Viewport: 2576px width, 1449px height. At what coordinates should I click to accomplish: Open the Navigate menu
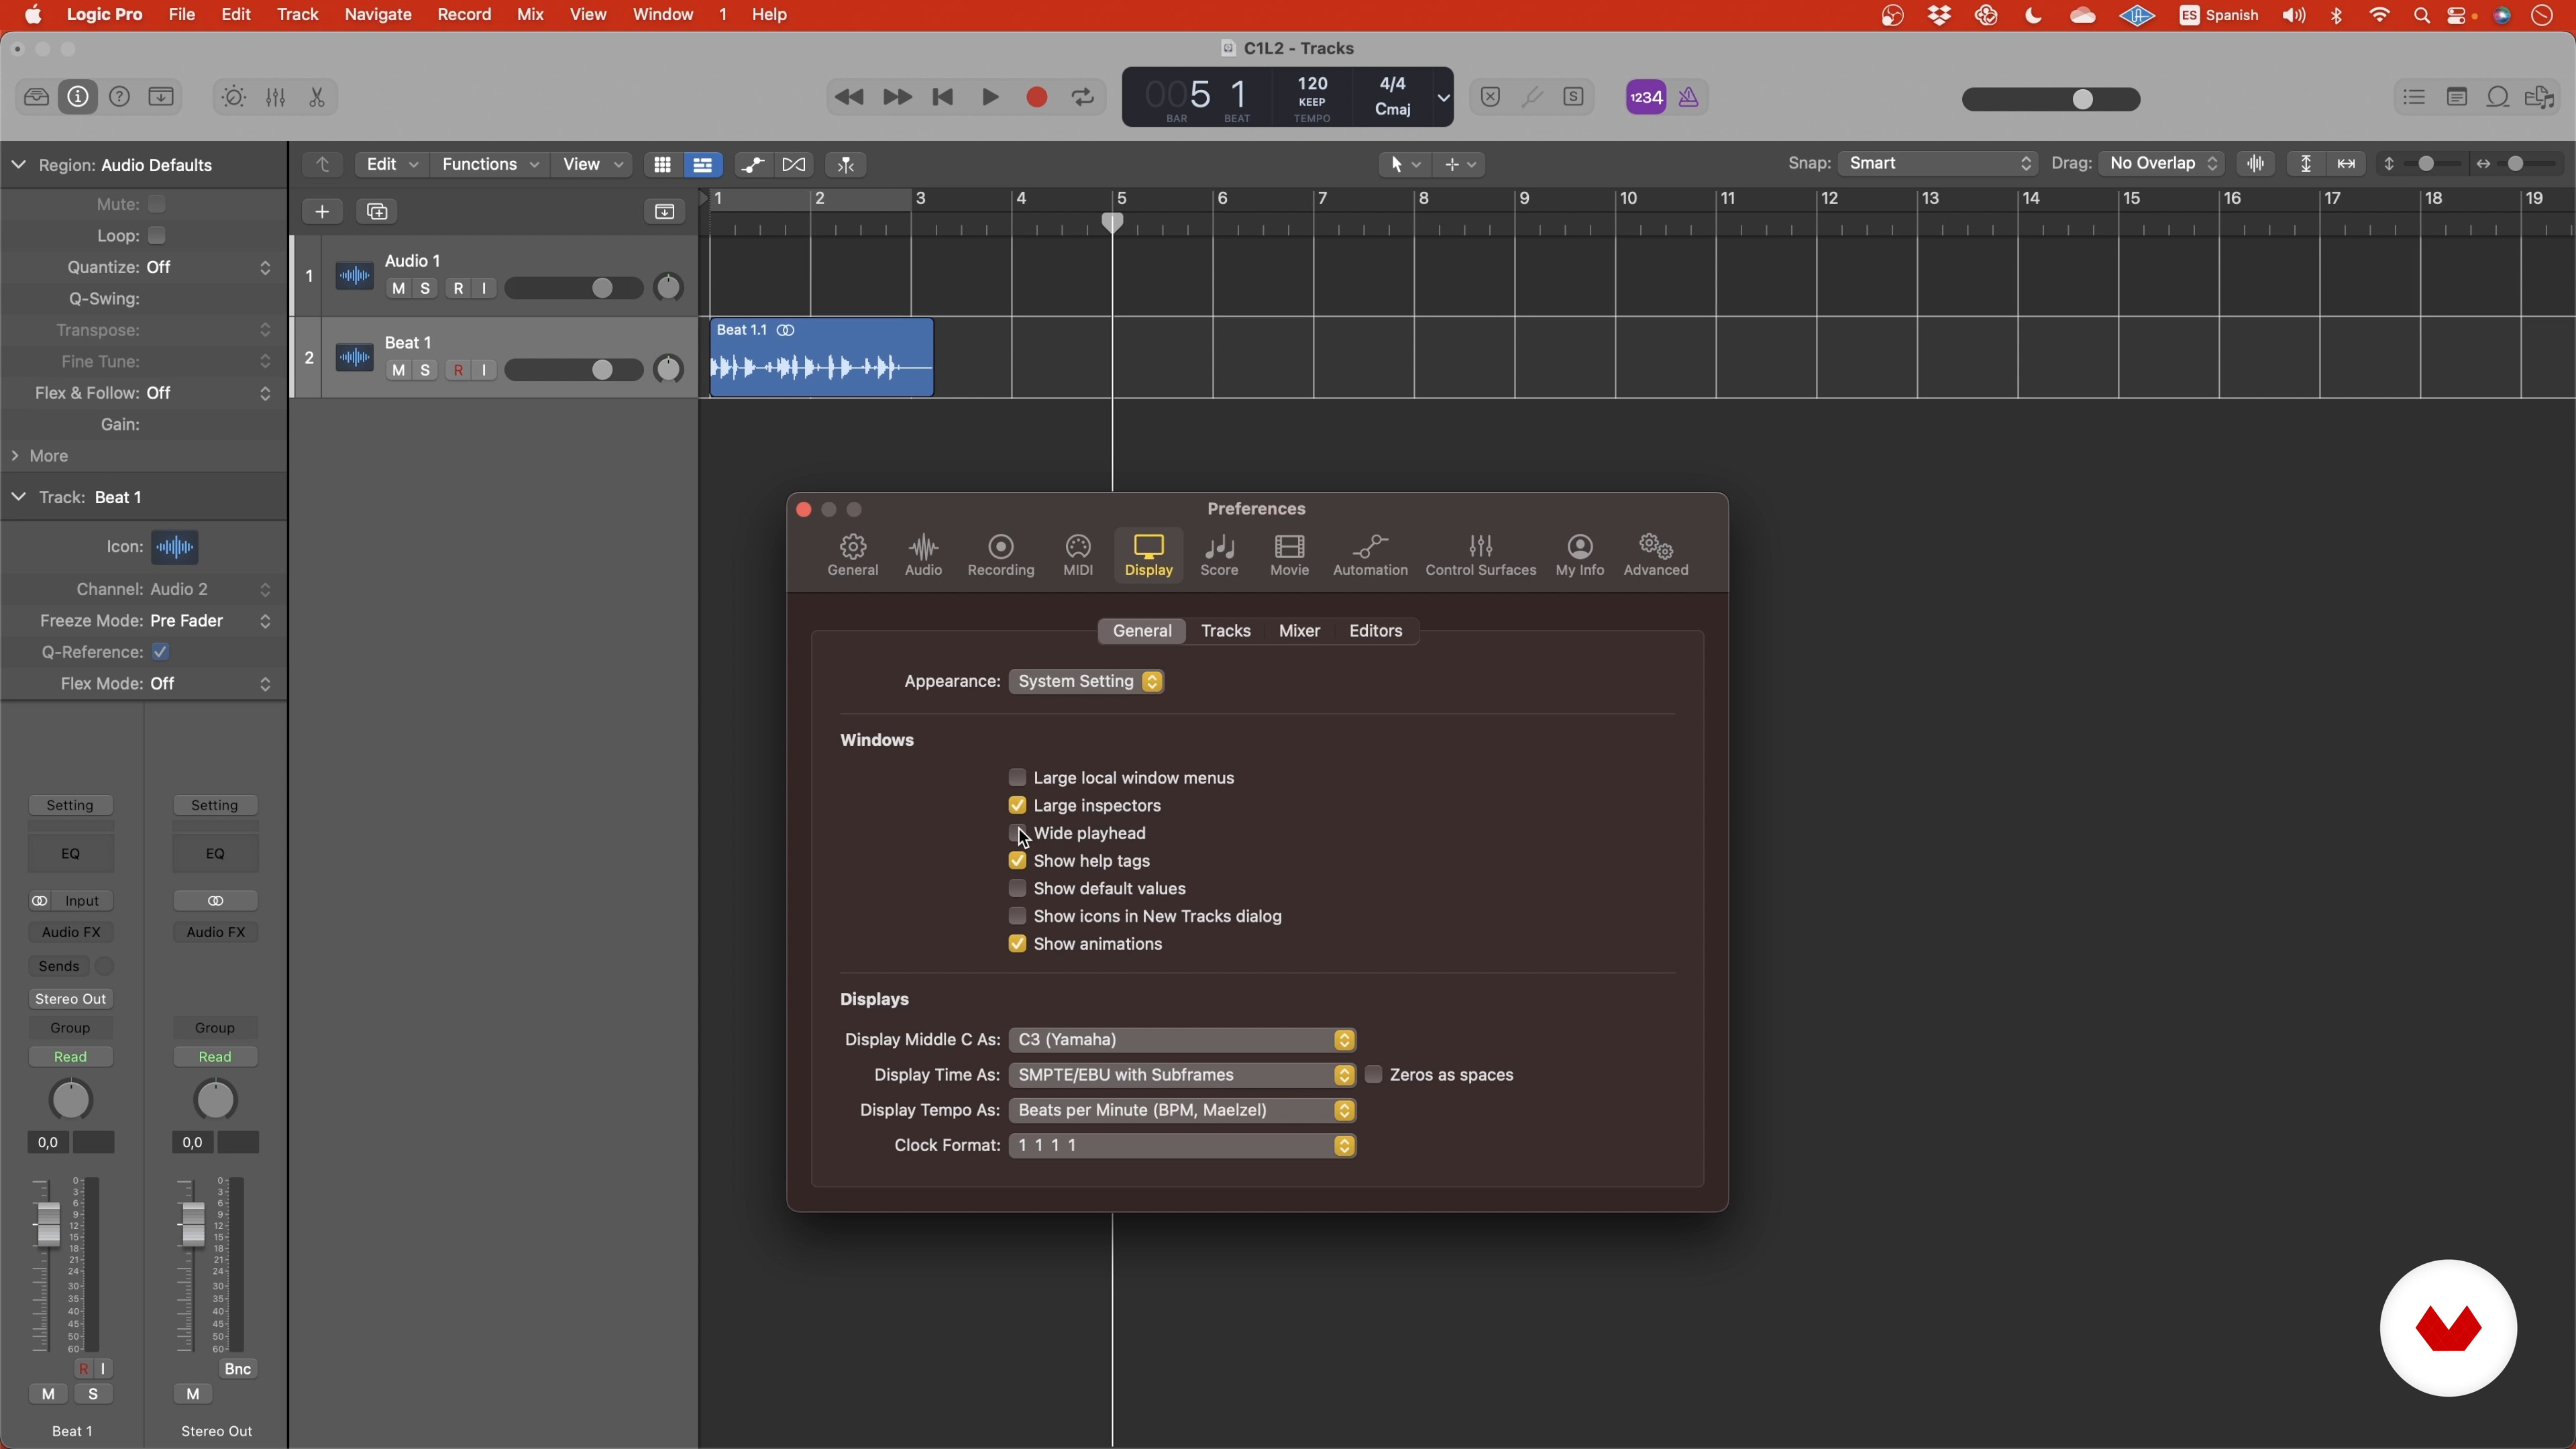(378, 15)
